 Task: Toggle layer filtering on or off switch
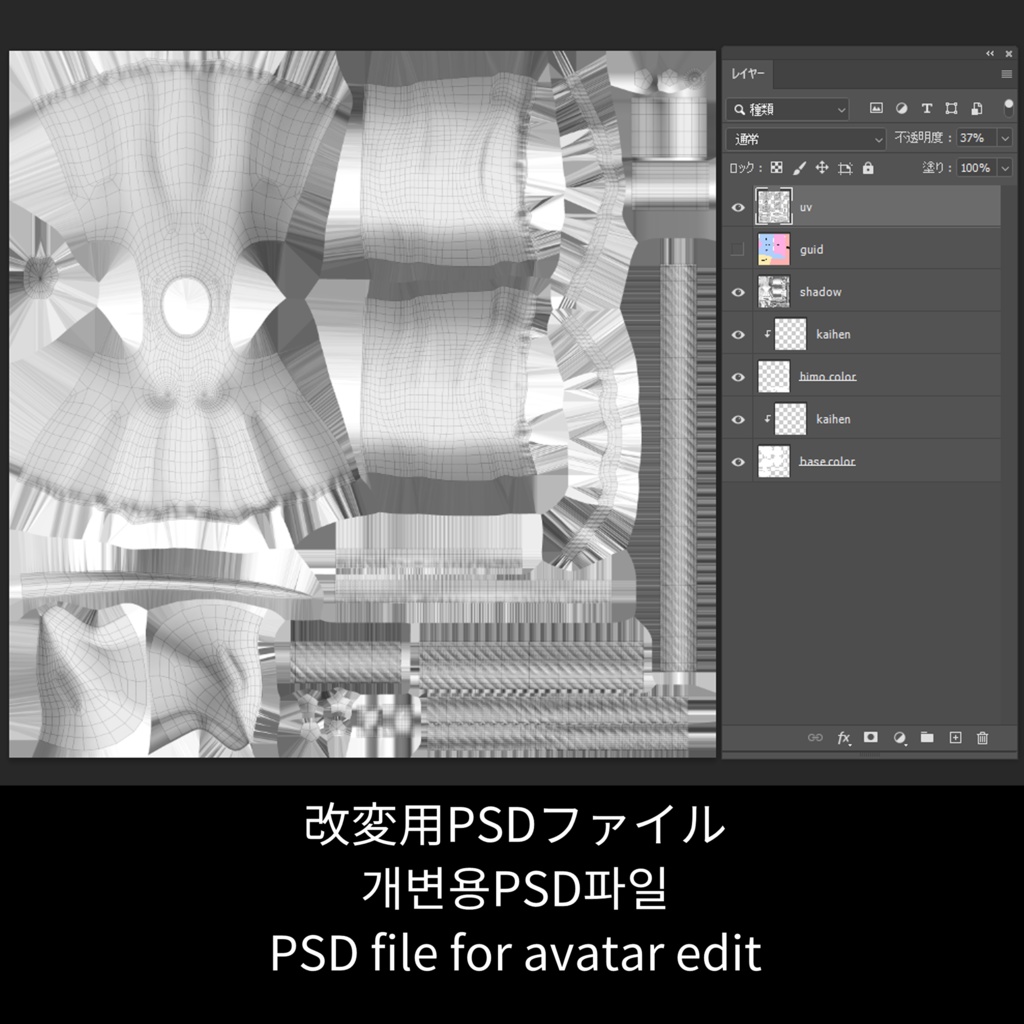(1008, 108)
